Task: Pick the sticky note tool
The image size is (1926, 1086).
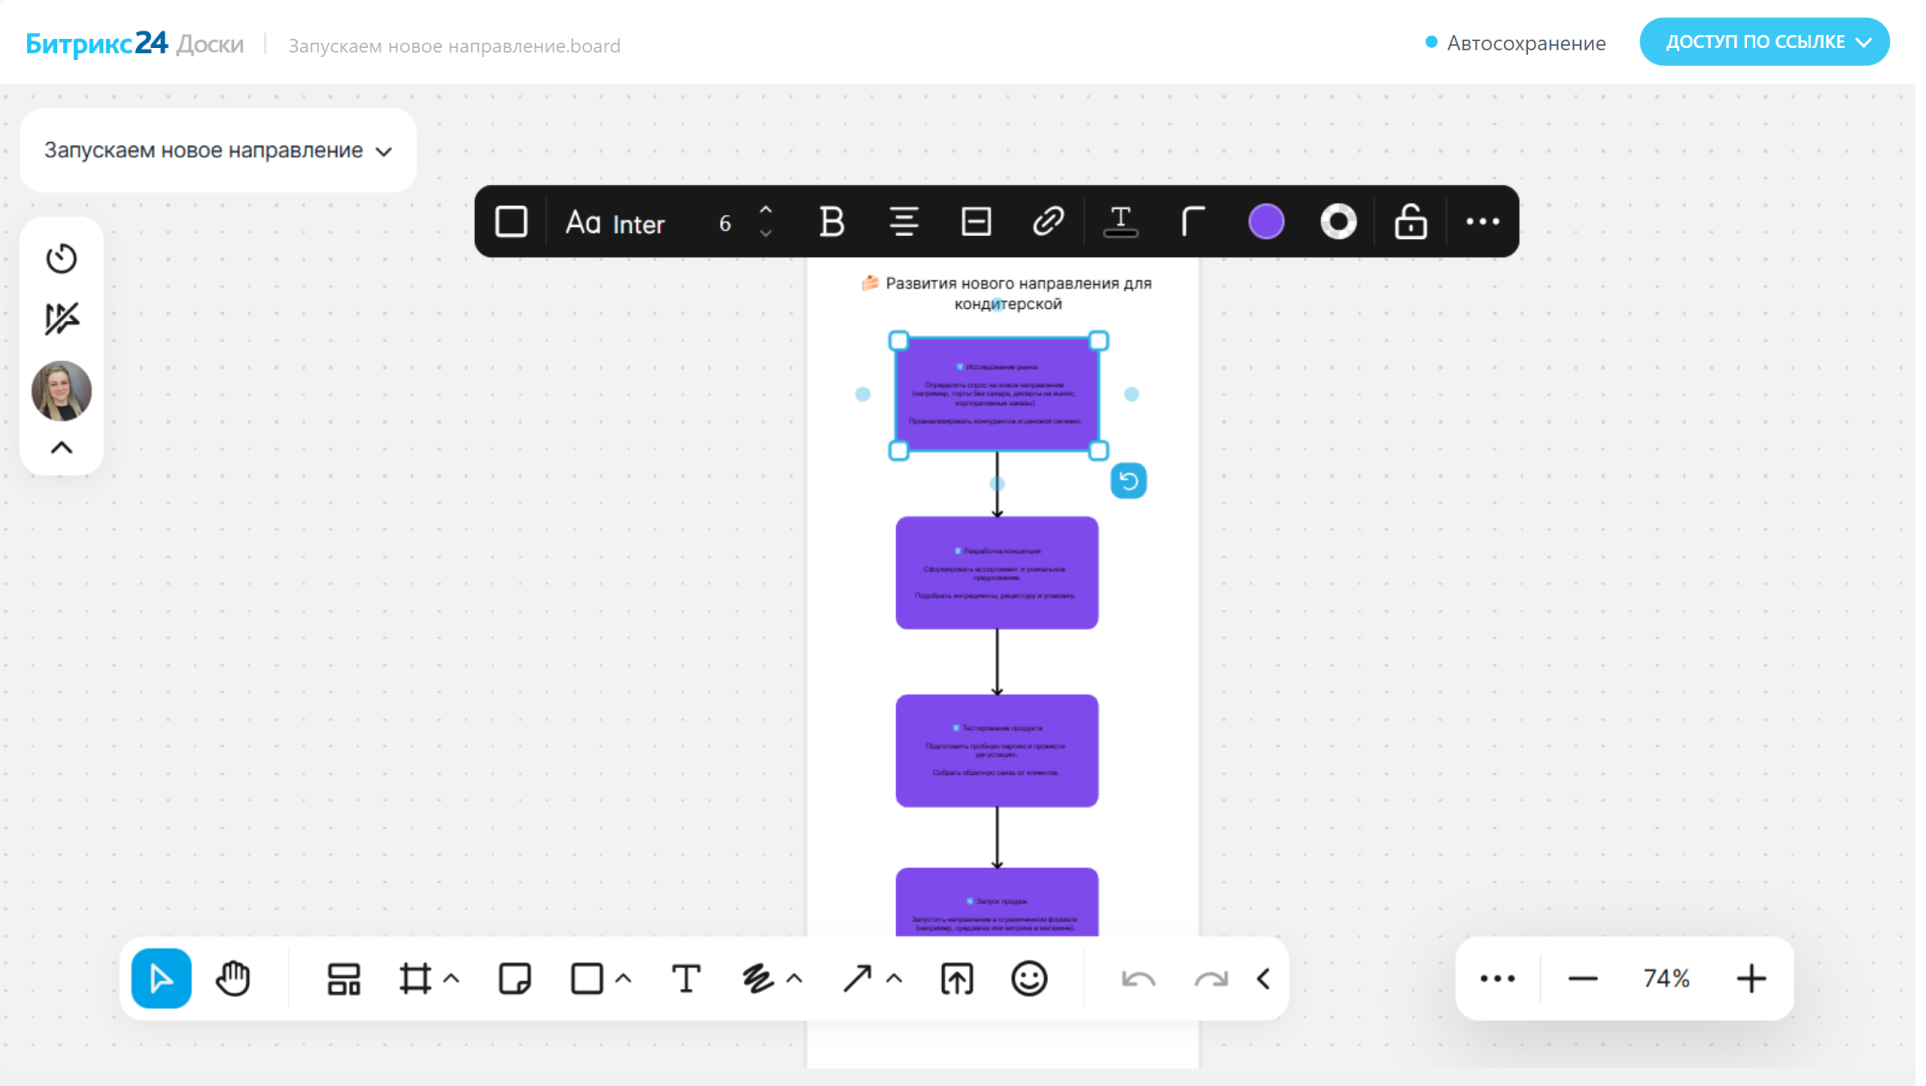Action: tap(514, 978)
